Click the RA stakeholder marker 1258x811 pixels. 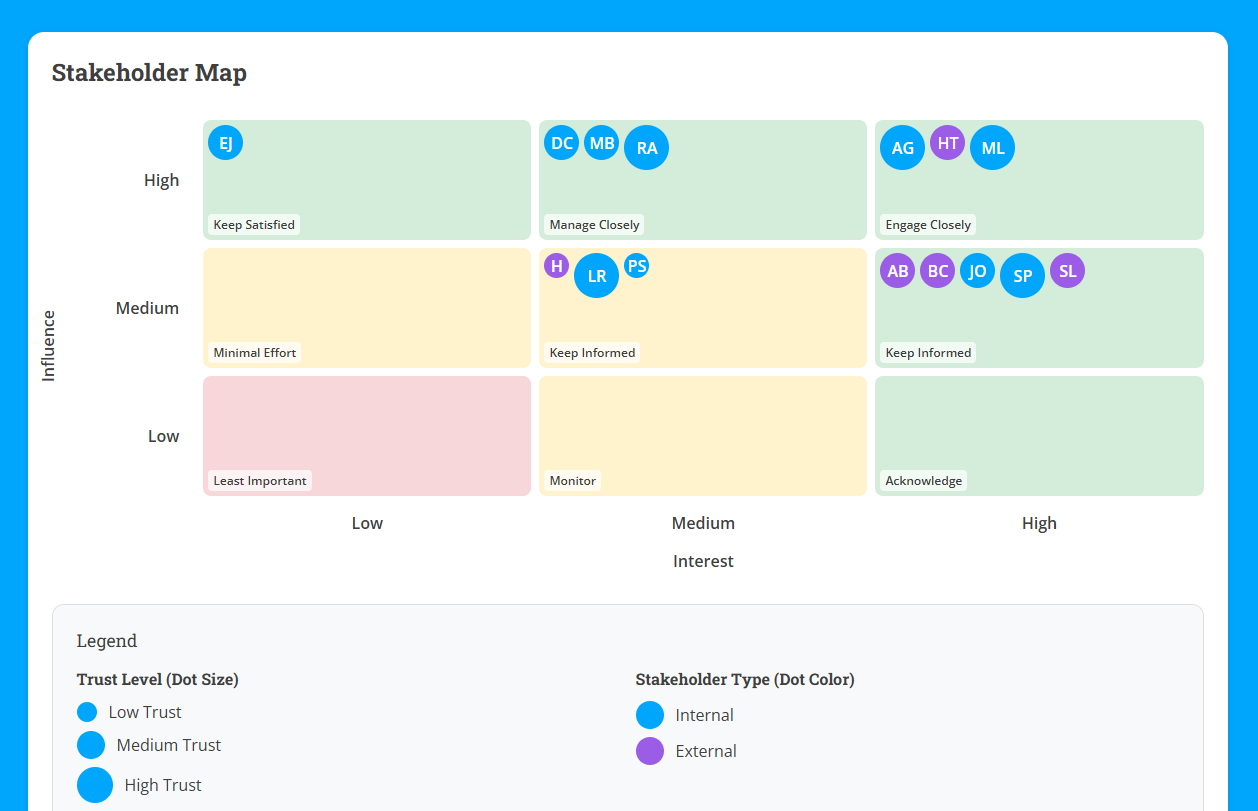coord(646,147)
